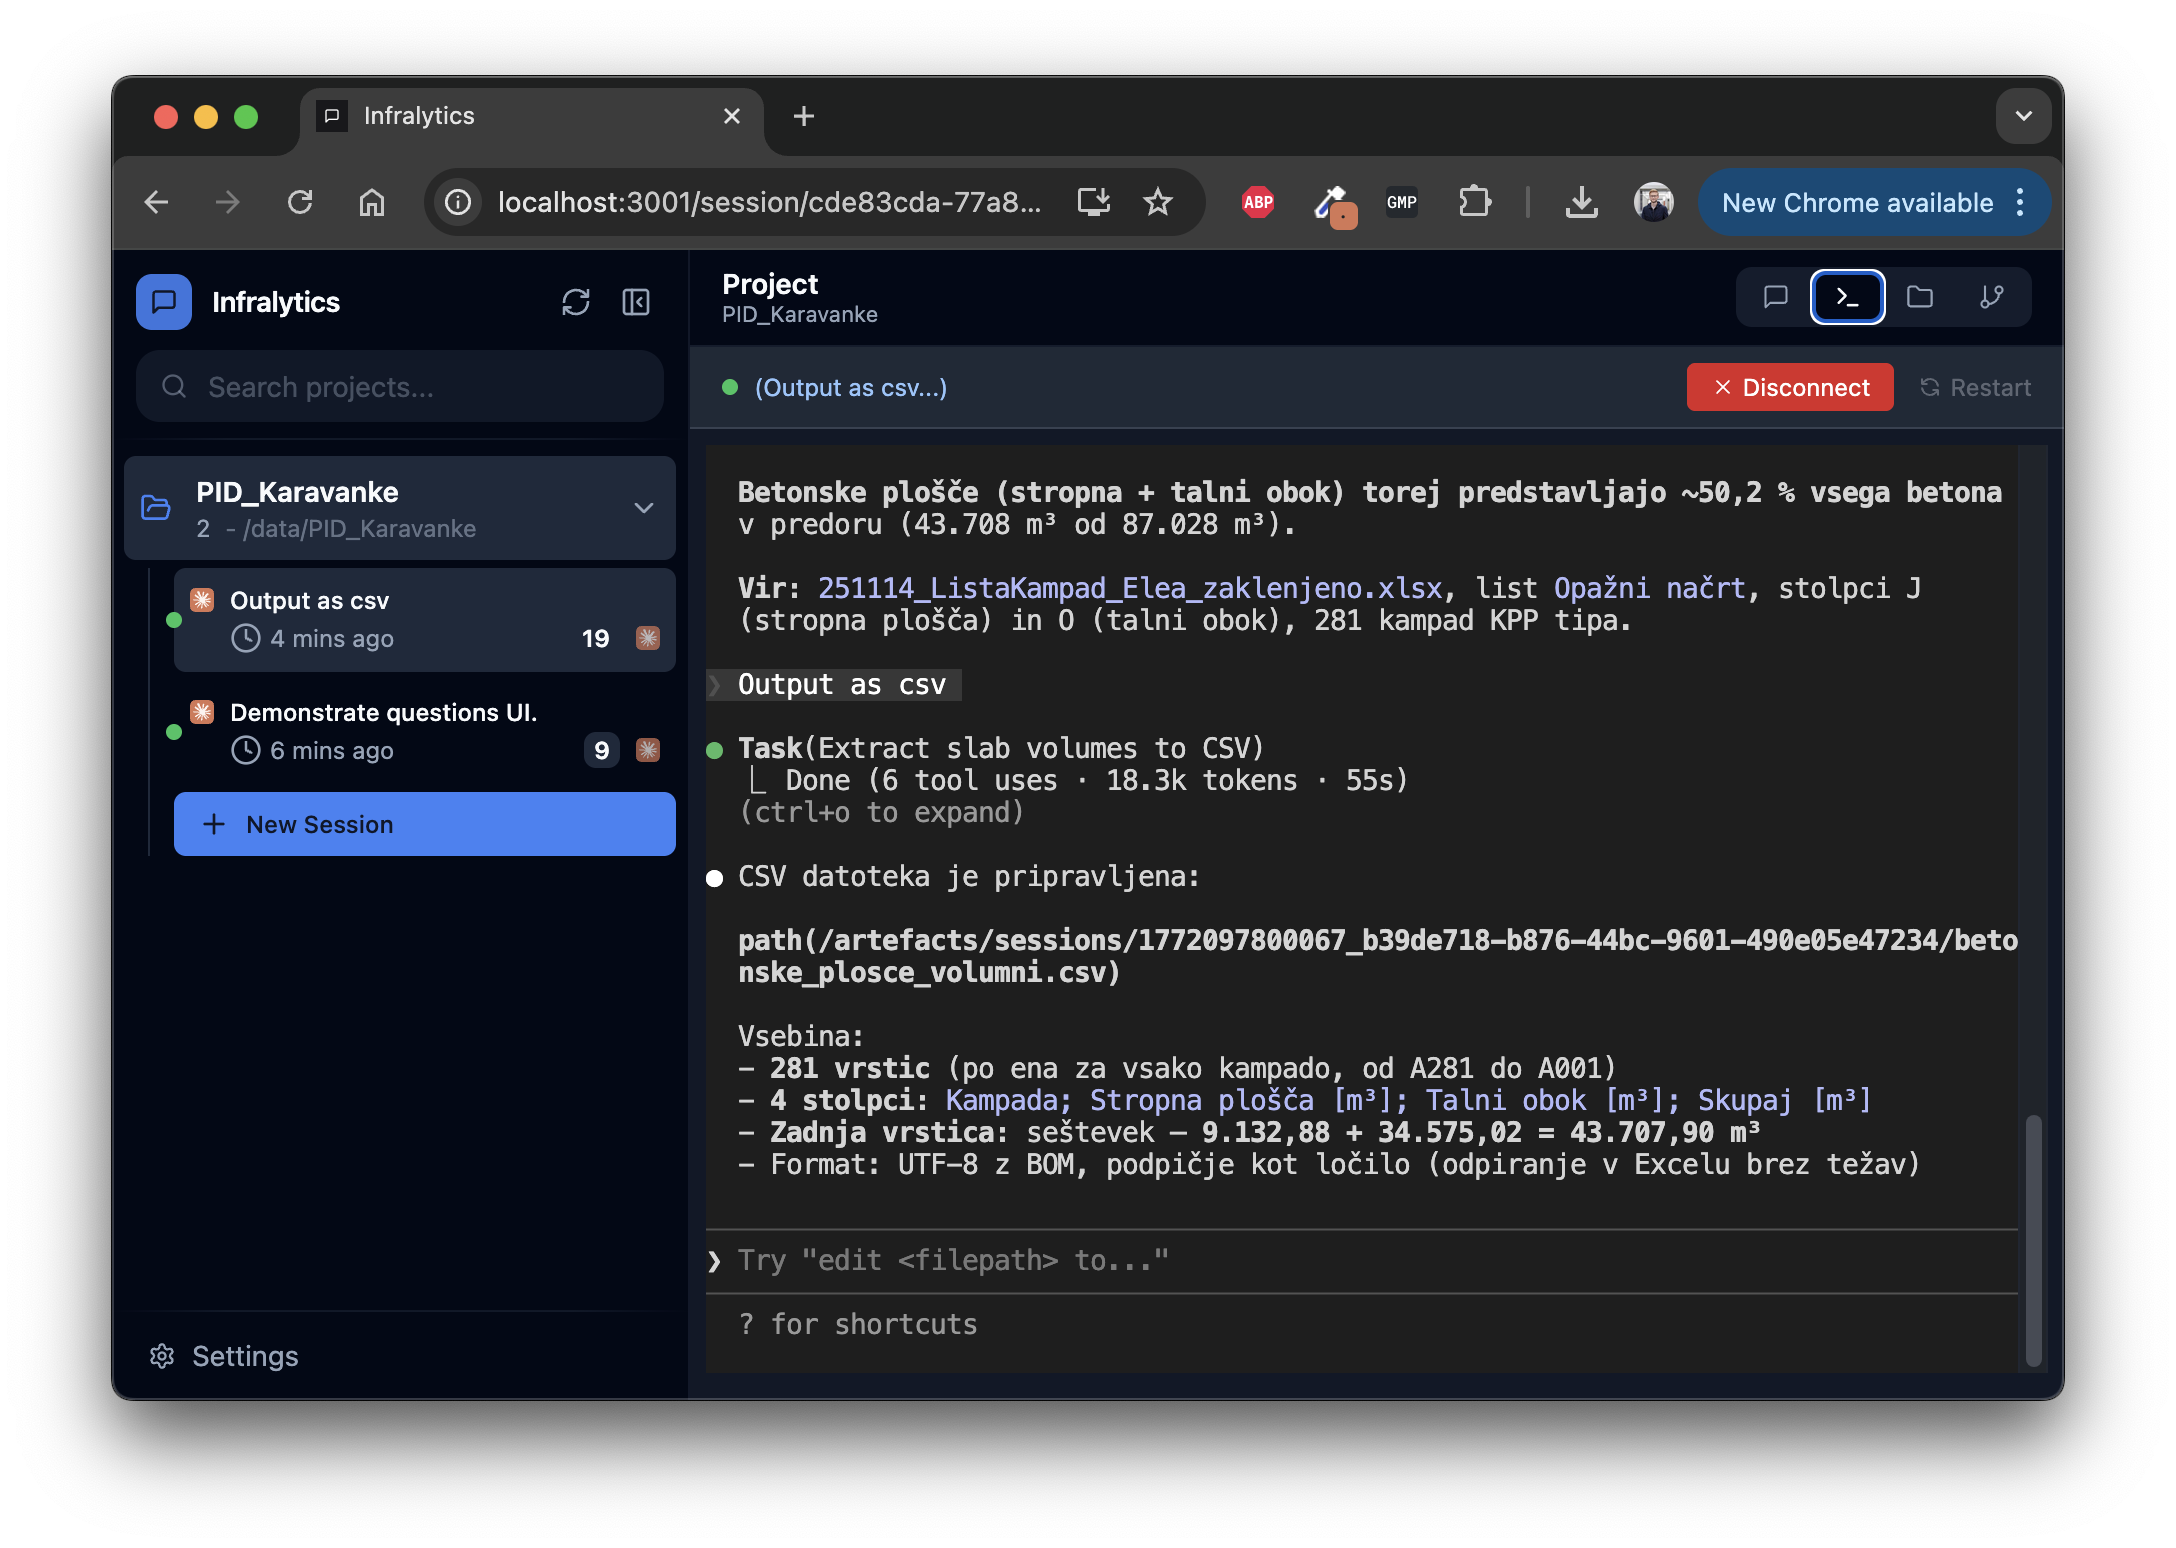The height and width of the screenshot is (1548, 2176).
Task: Collapse the Infralytics sidebar panel
Action: tap(636, 302)
